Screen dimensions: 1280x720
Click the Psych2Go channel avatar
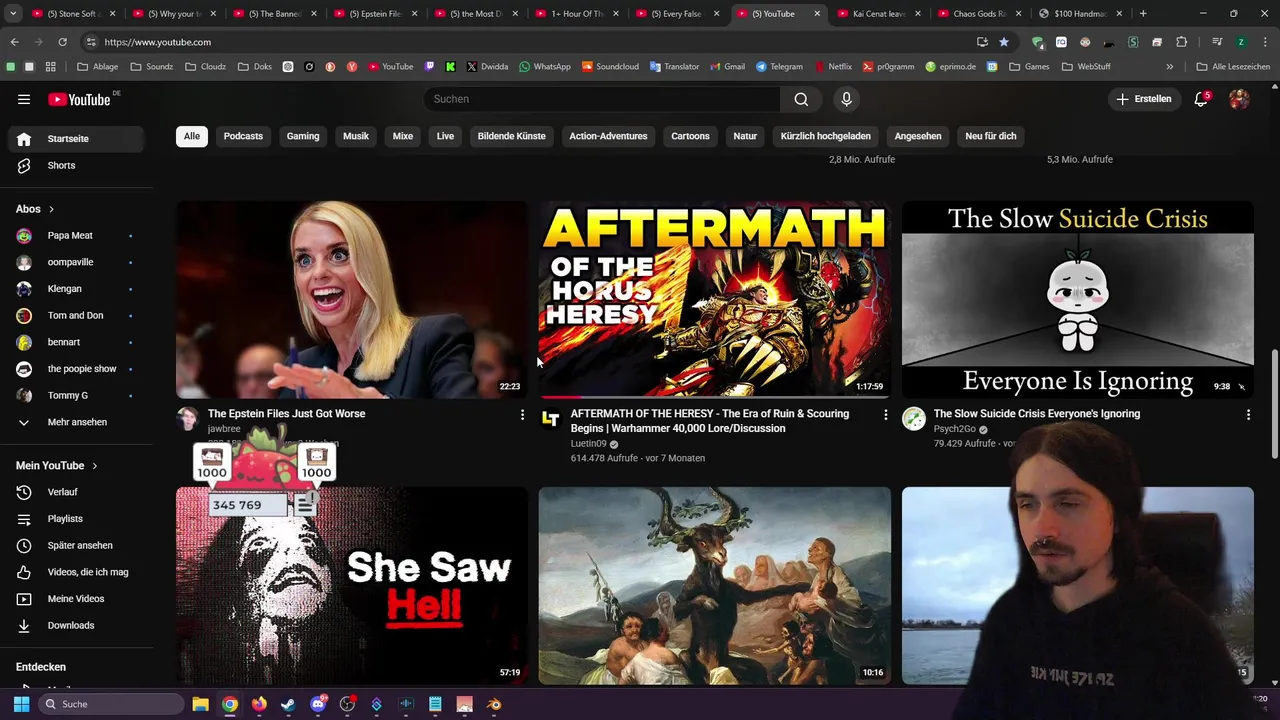pyautogui.click(x=913, y=419)
